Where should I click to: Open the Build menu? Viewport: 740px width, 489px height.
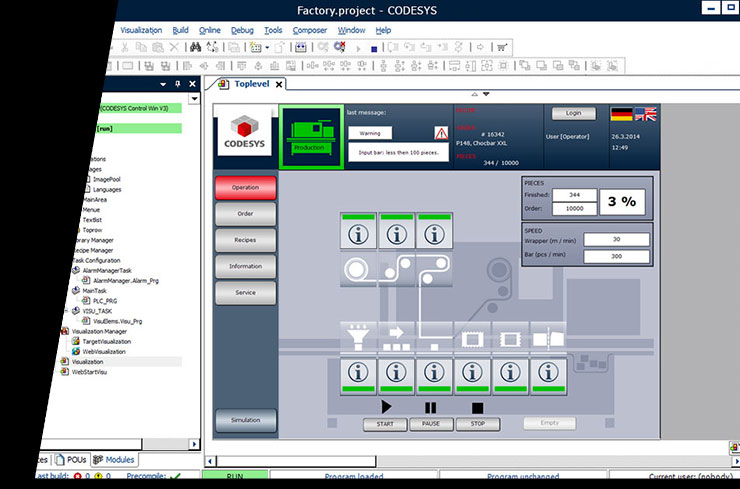(x=180, y=30)
